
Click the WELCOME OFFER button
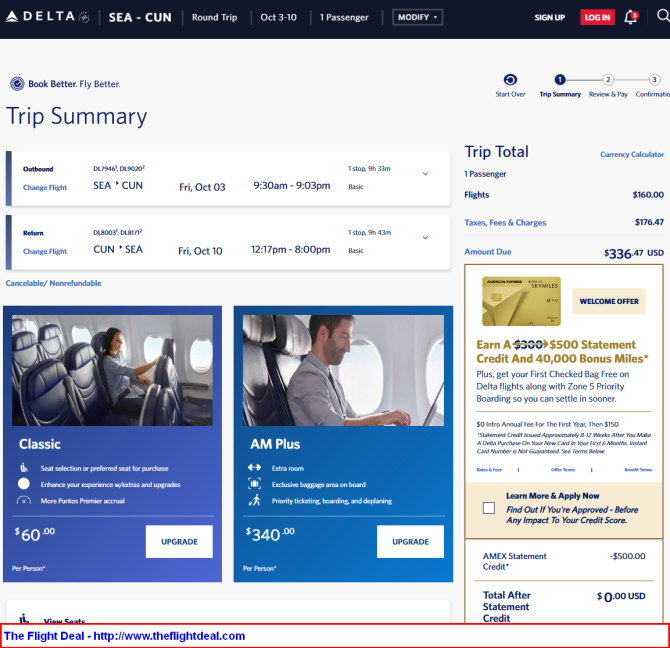(609, 301)
